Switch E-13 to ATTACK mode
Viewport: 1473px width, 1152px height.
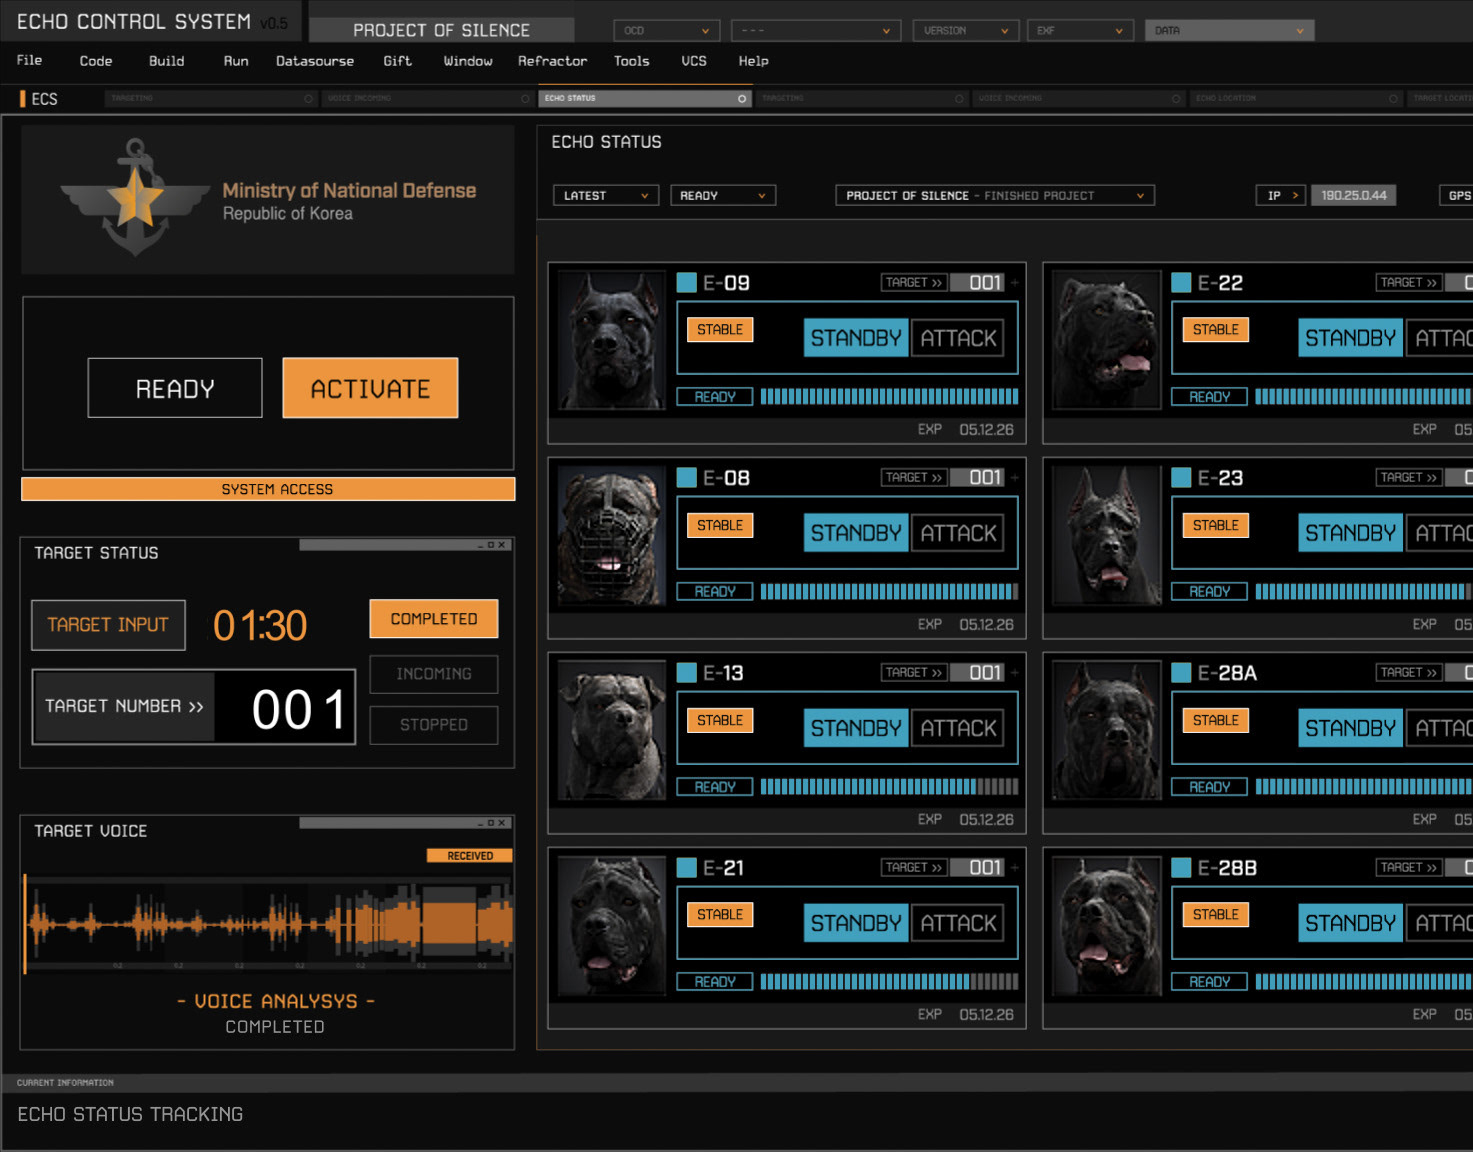(x=958, y=728)
